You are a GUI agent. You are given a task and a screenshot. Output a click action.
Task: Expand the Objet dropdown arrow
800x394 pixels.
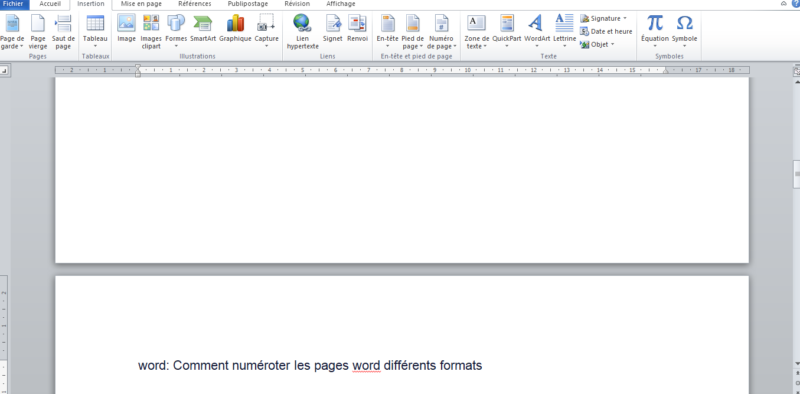[612, 44]
